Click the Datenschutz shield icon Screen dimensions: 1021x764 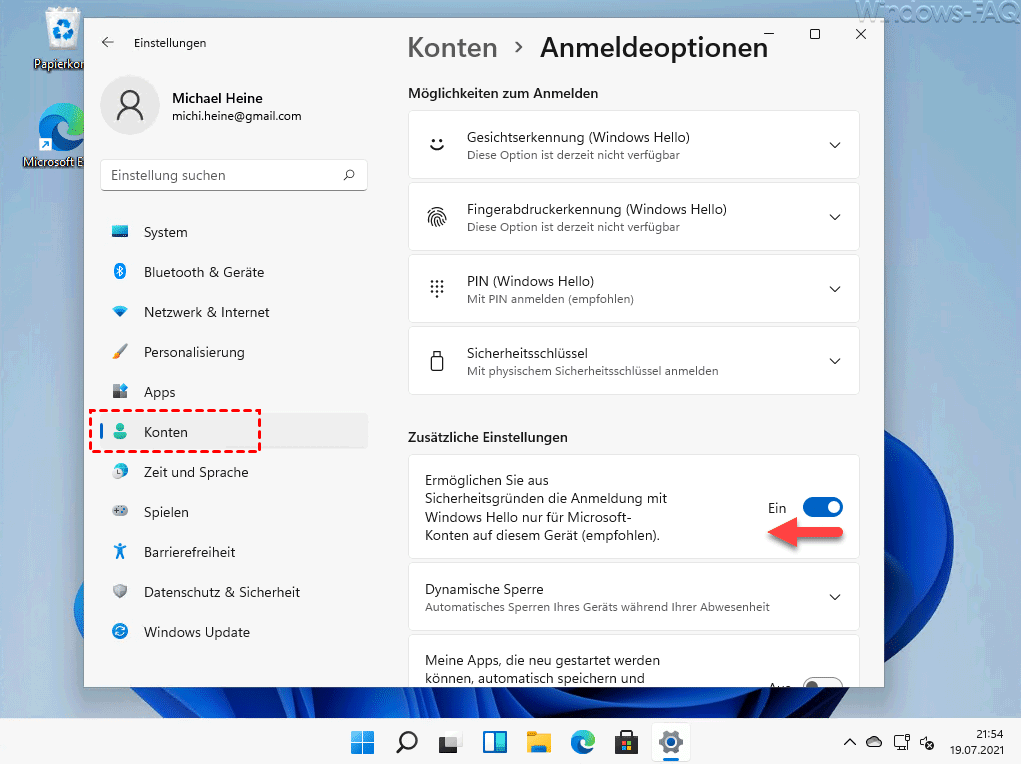tap(120, 591)
